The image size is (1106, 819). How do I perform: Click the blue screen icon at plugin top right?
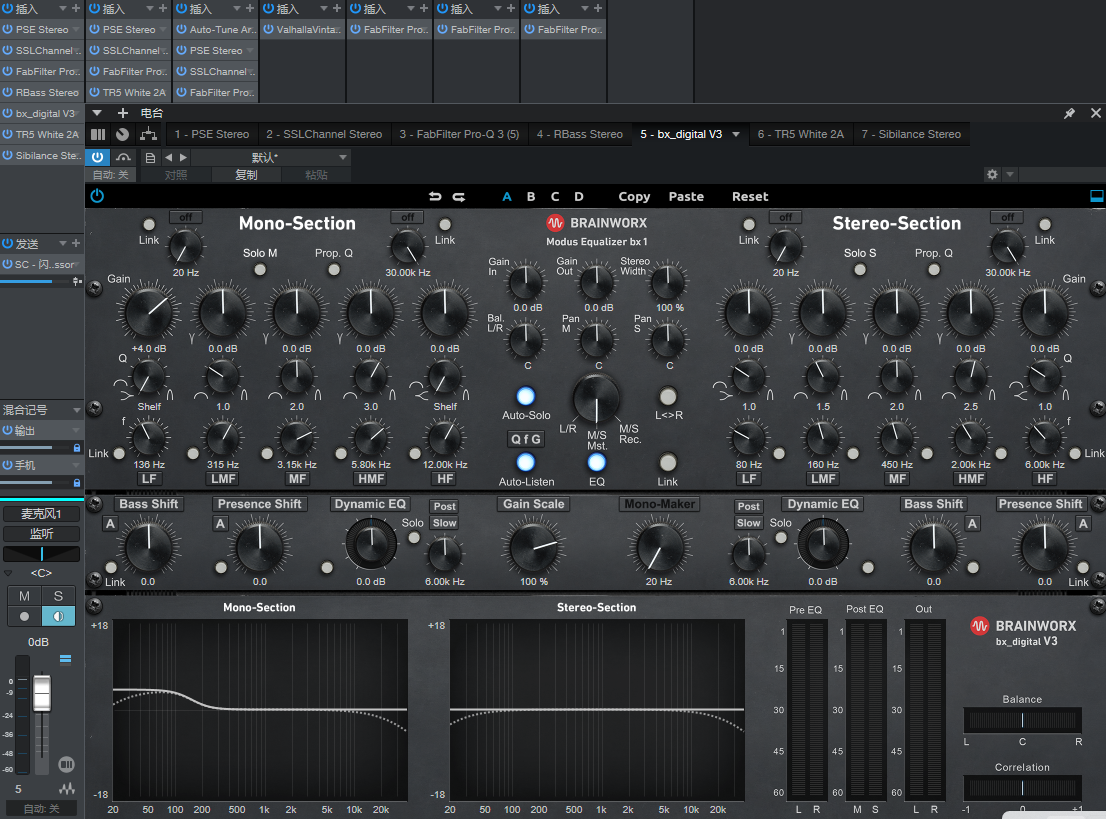[1097, 196]
